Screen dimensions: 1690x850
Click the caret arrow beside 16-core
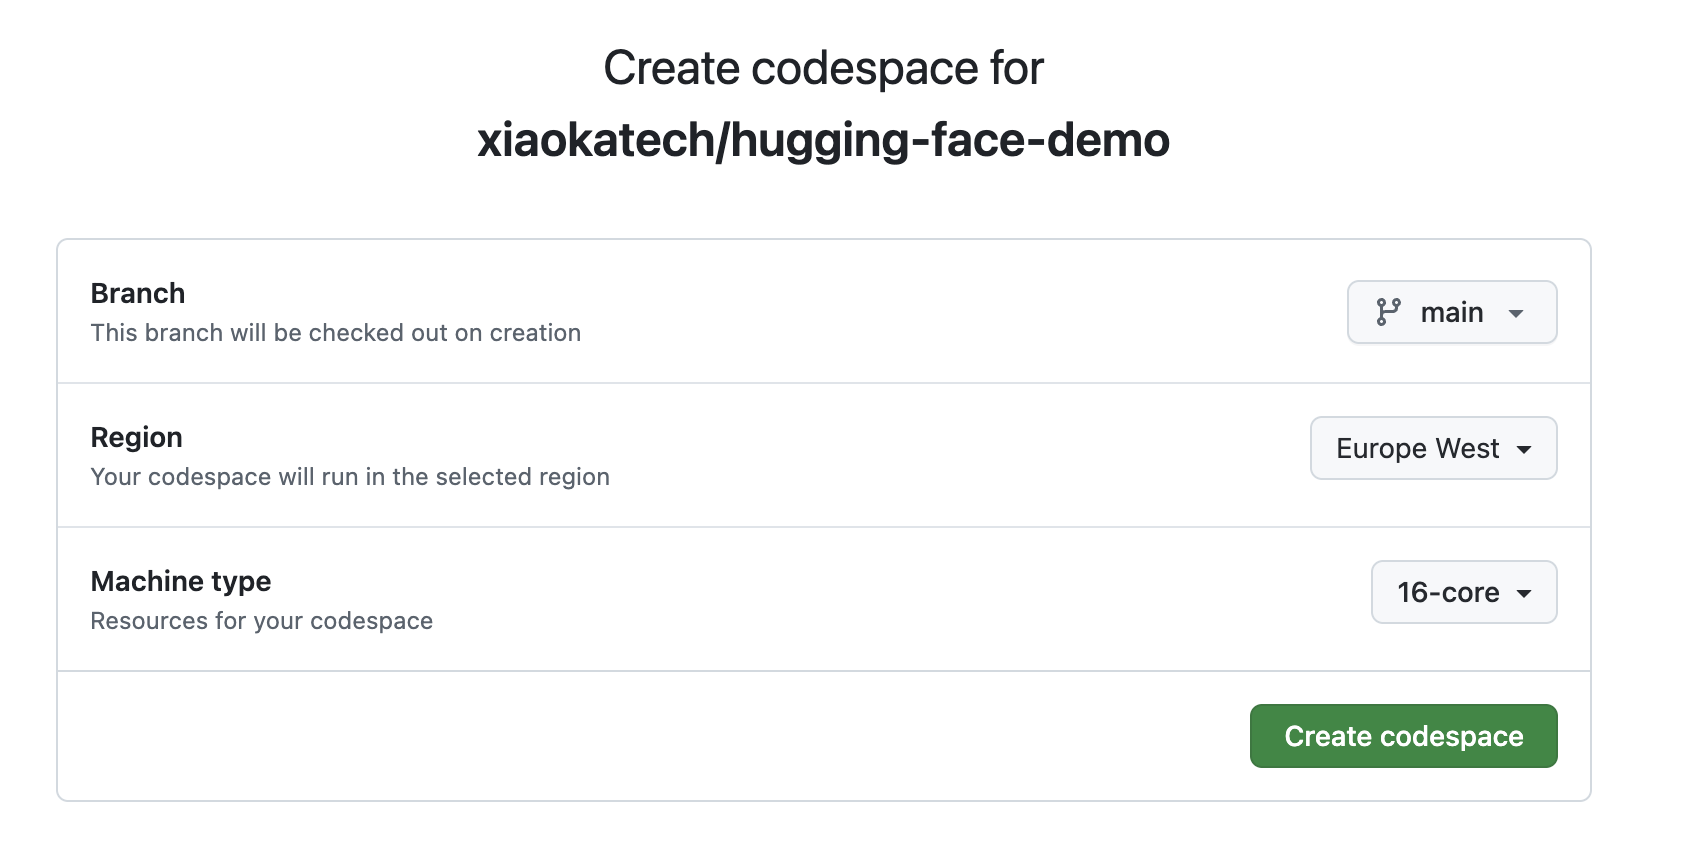1524,593
